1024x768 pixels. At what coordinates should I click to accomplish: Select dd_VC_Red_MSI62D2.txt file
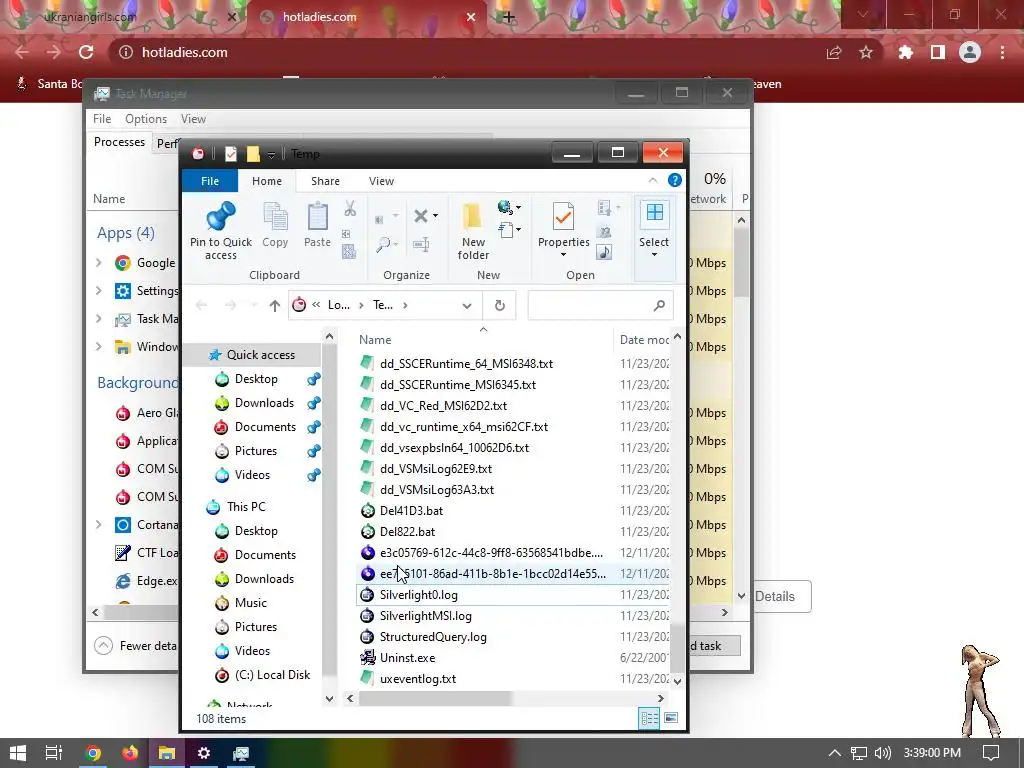[x=443, y=406]
